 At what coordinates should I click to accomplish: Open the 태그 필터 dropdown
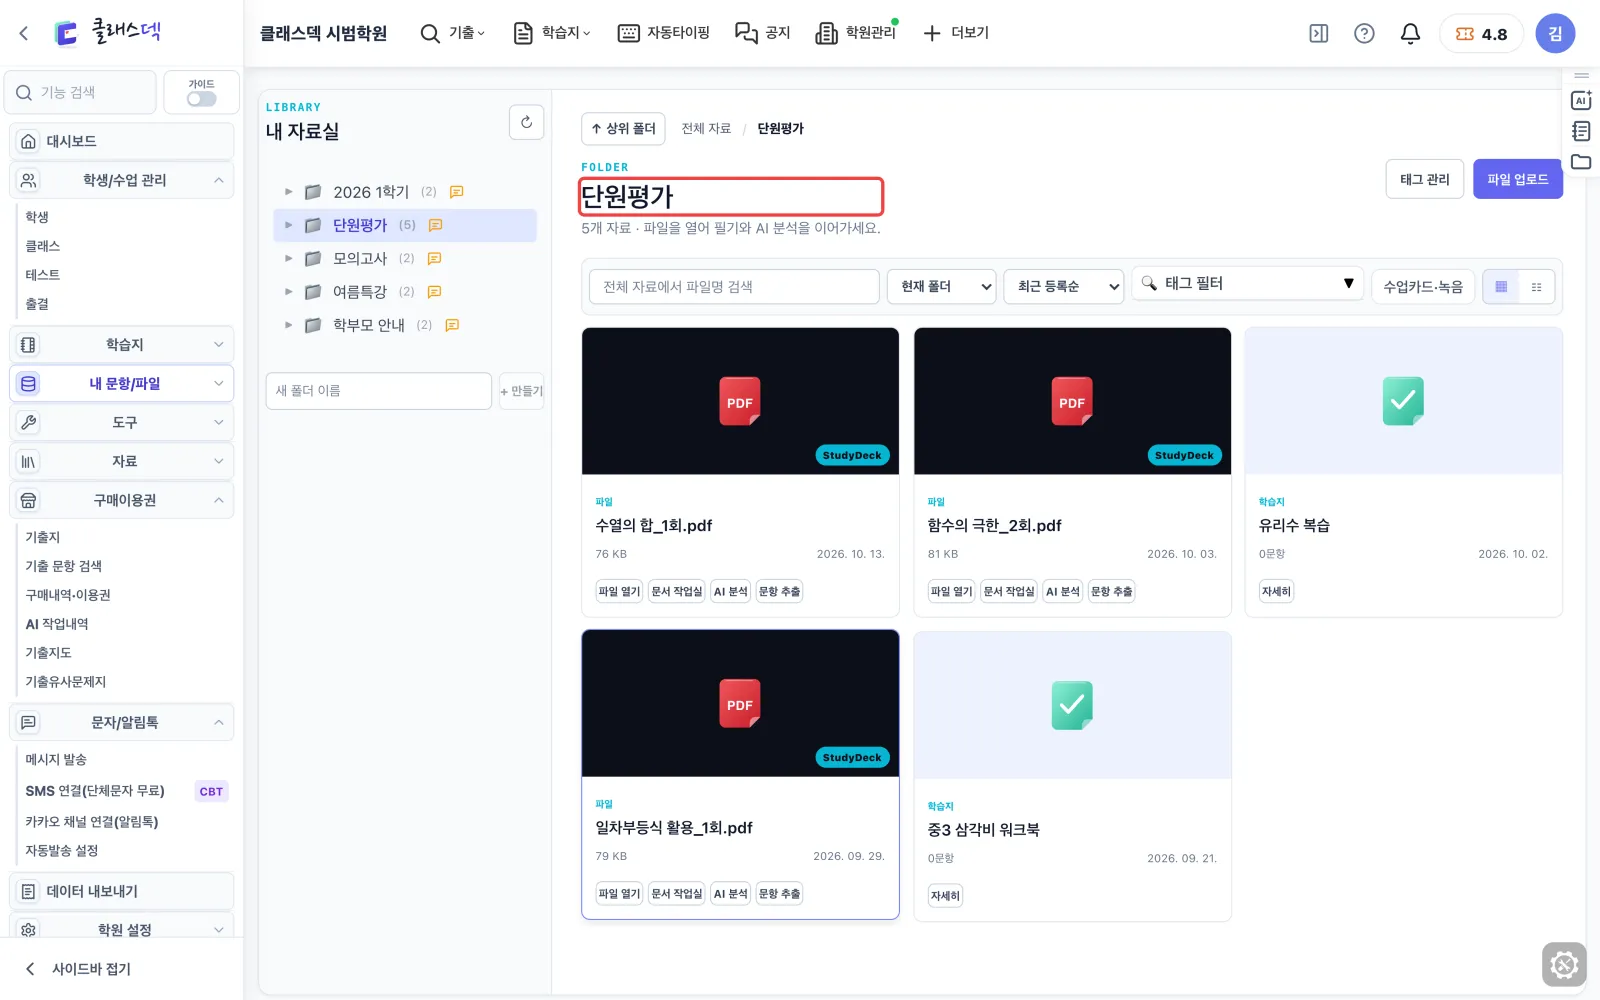[1248, 284]
